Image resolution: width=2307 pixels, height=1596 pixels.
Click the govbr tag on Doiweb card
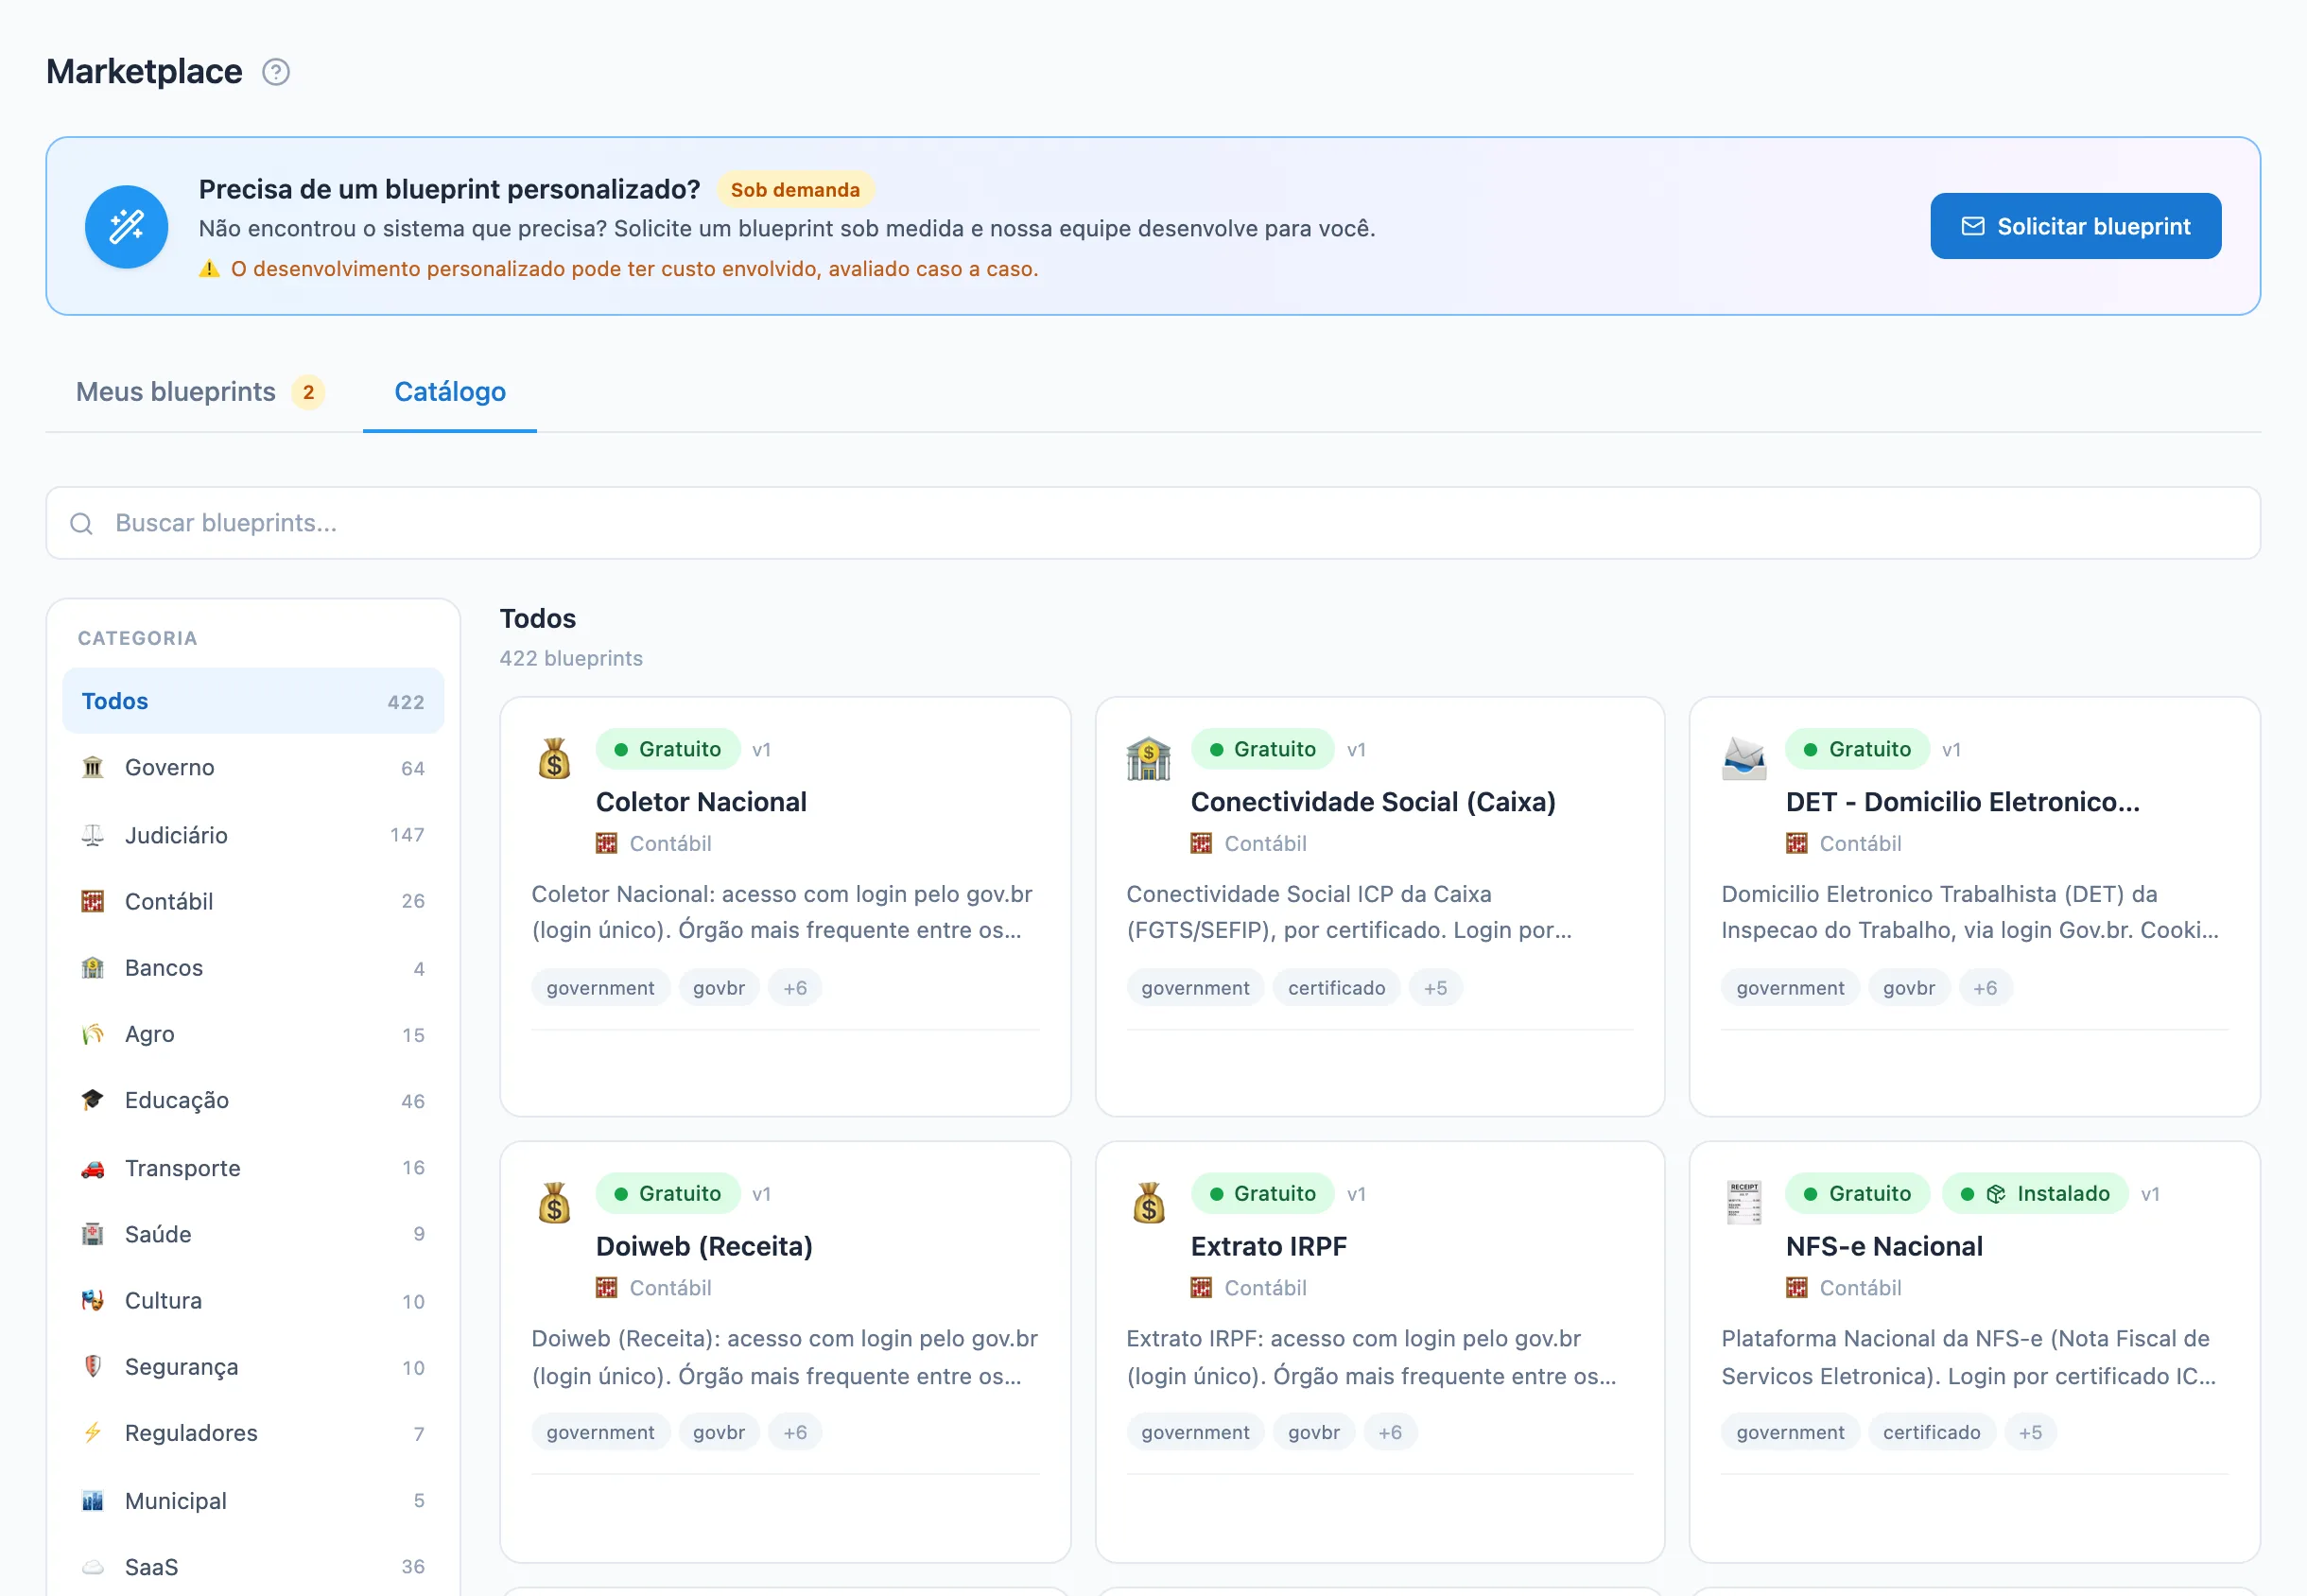click(719, 1433)
